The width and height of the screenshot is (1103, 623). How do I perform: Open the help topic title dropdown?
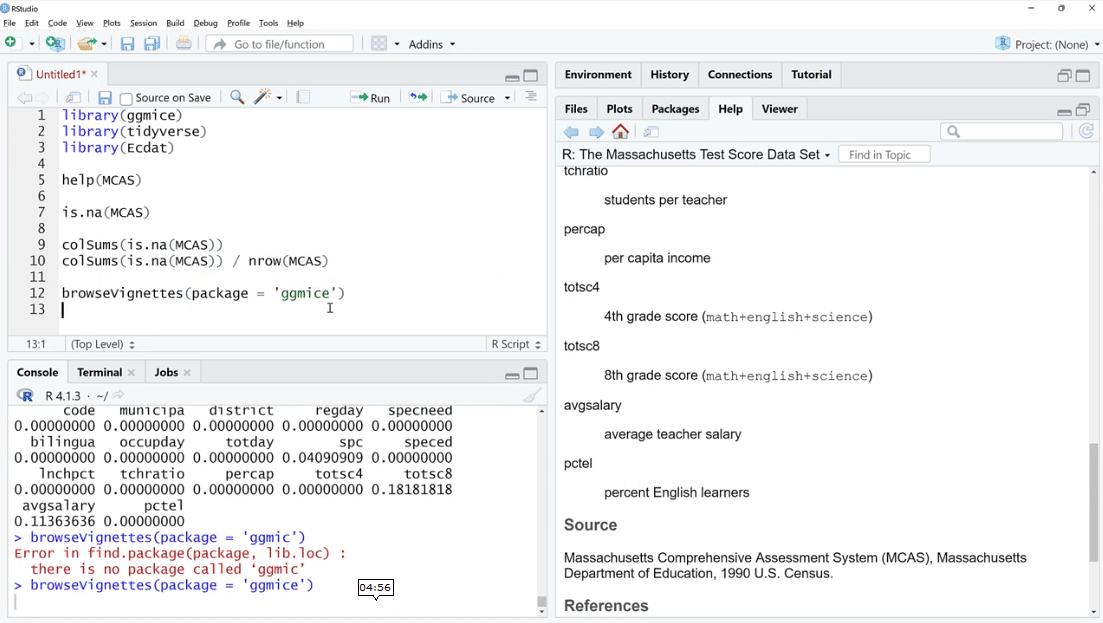click(x=696, y=155)
